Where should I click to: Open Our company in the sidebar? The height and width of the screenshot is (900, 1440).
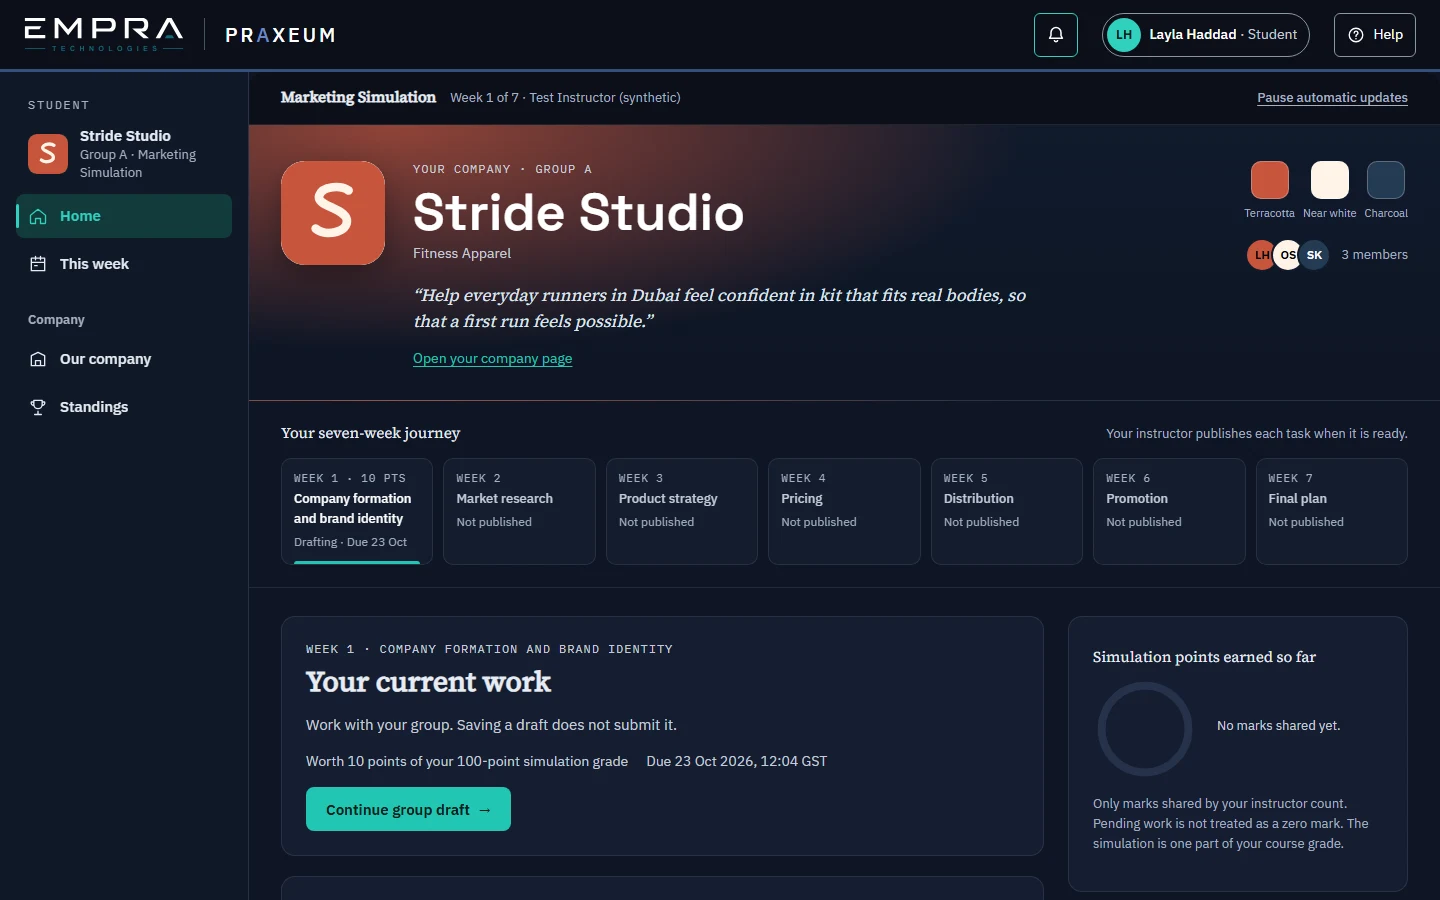pos(124,359)
